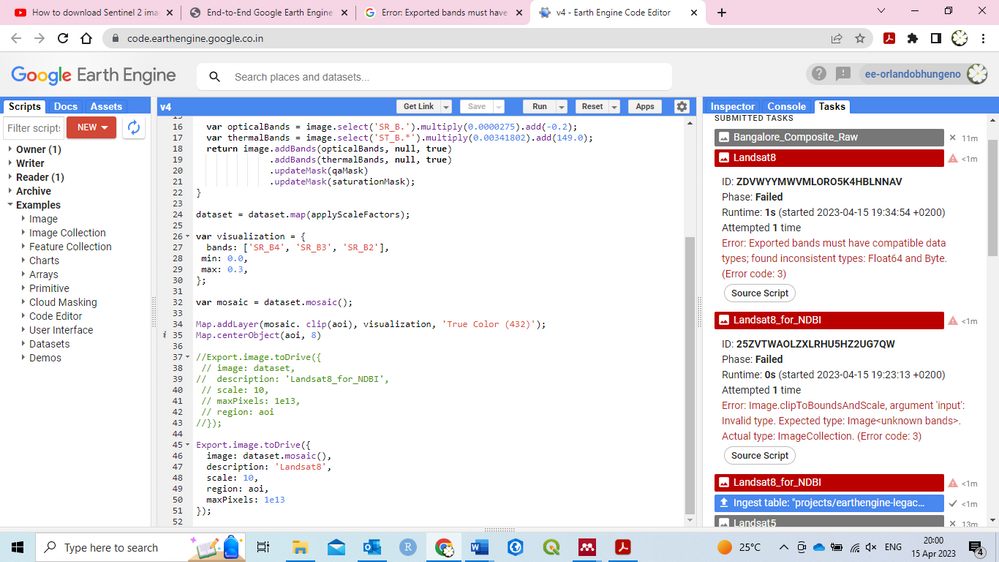Open the Windows Start menu

pyautogui.click(x=17, y=547)
